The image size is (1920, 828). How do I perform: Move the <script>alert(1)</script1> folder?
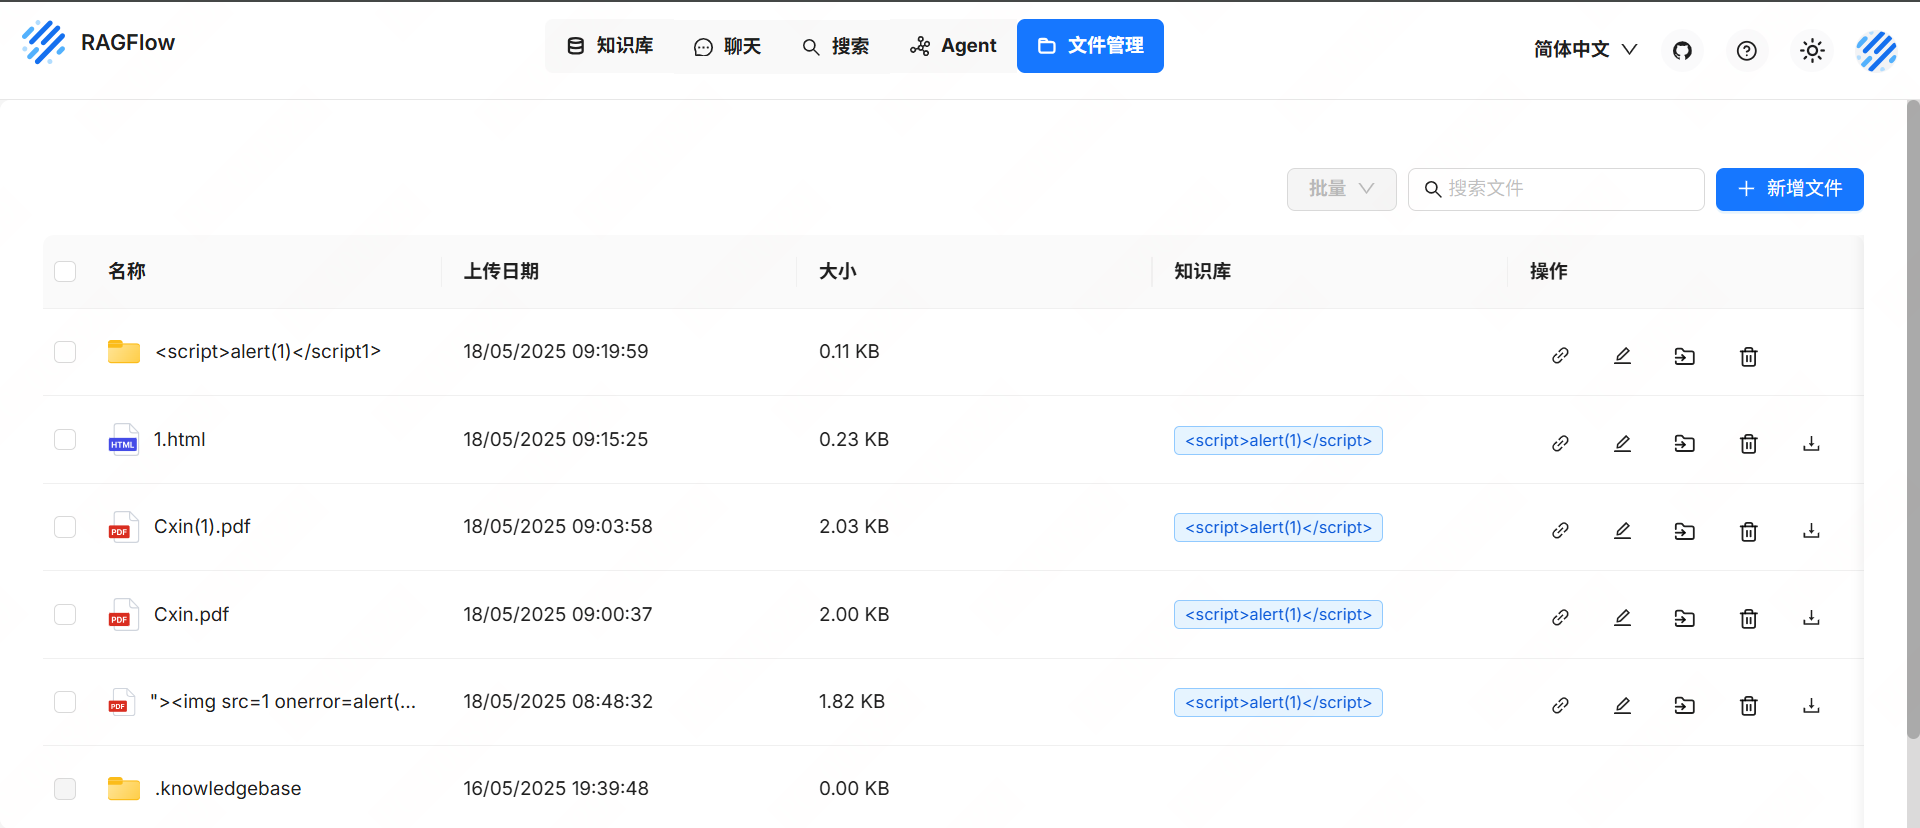coord(1685,356)
